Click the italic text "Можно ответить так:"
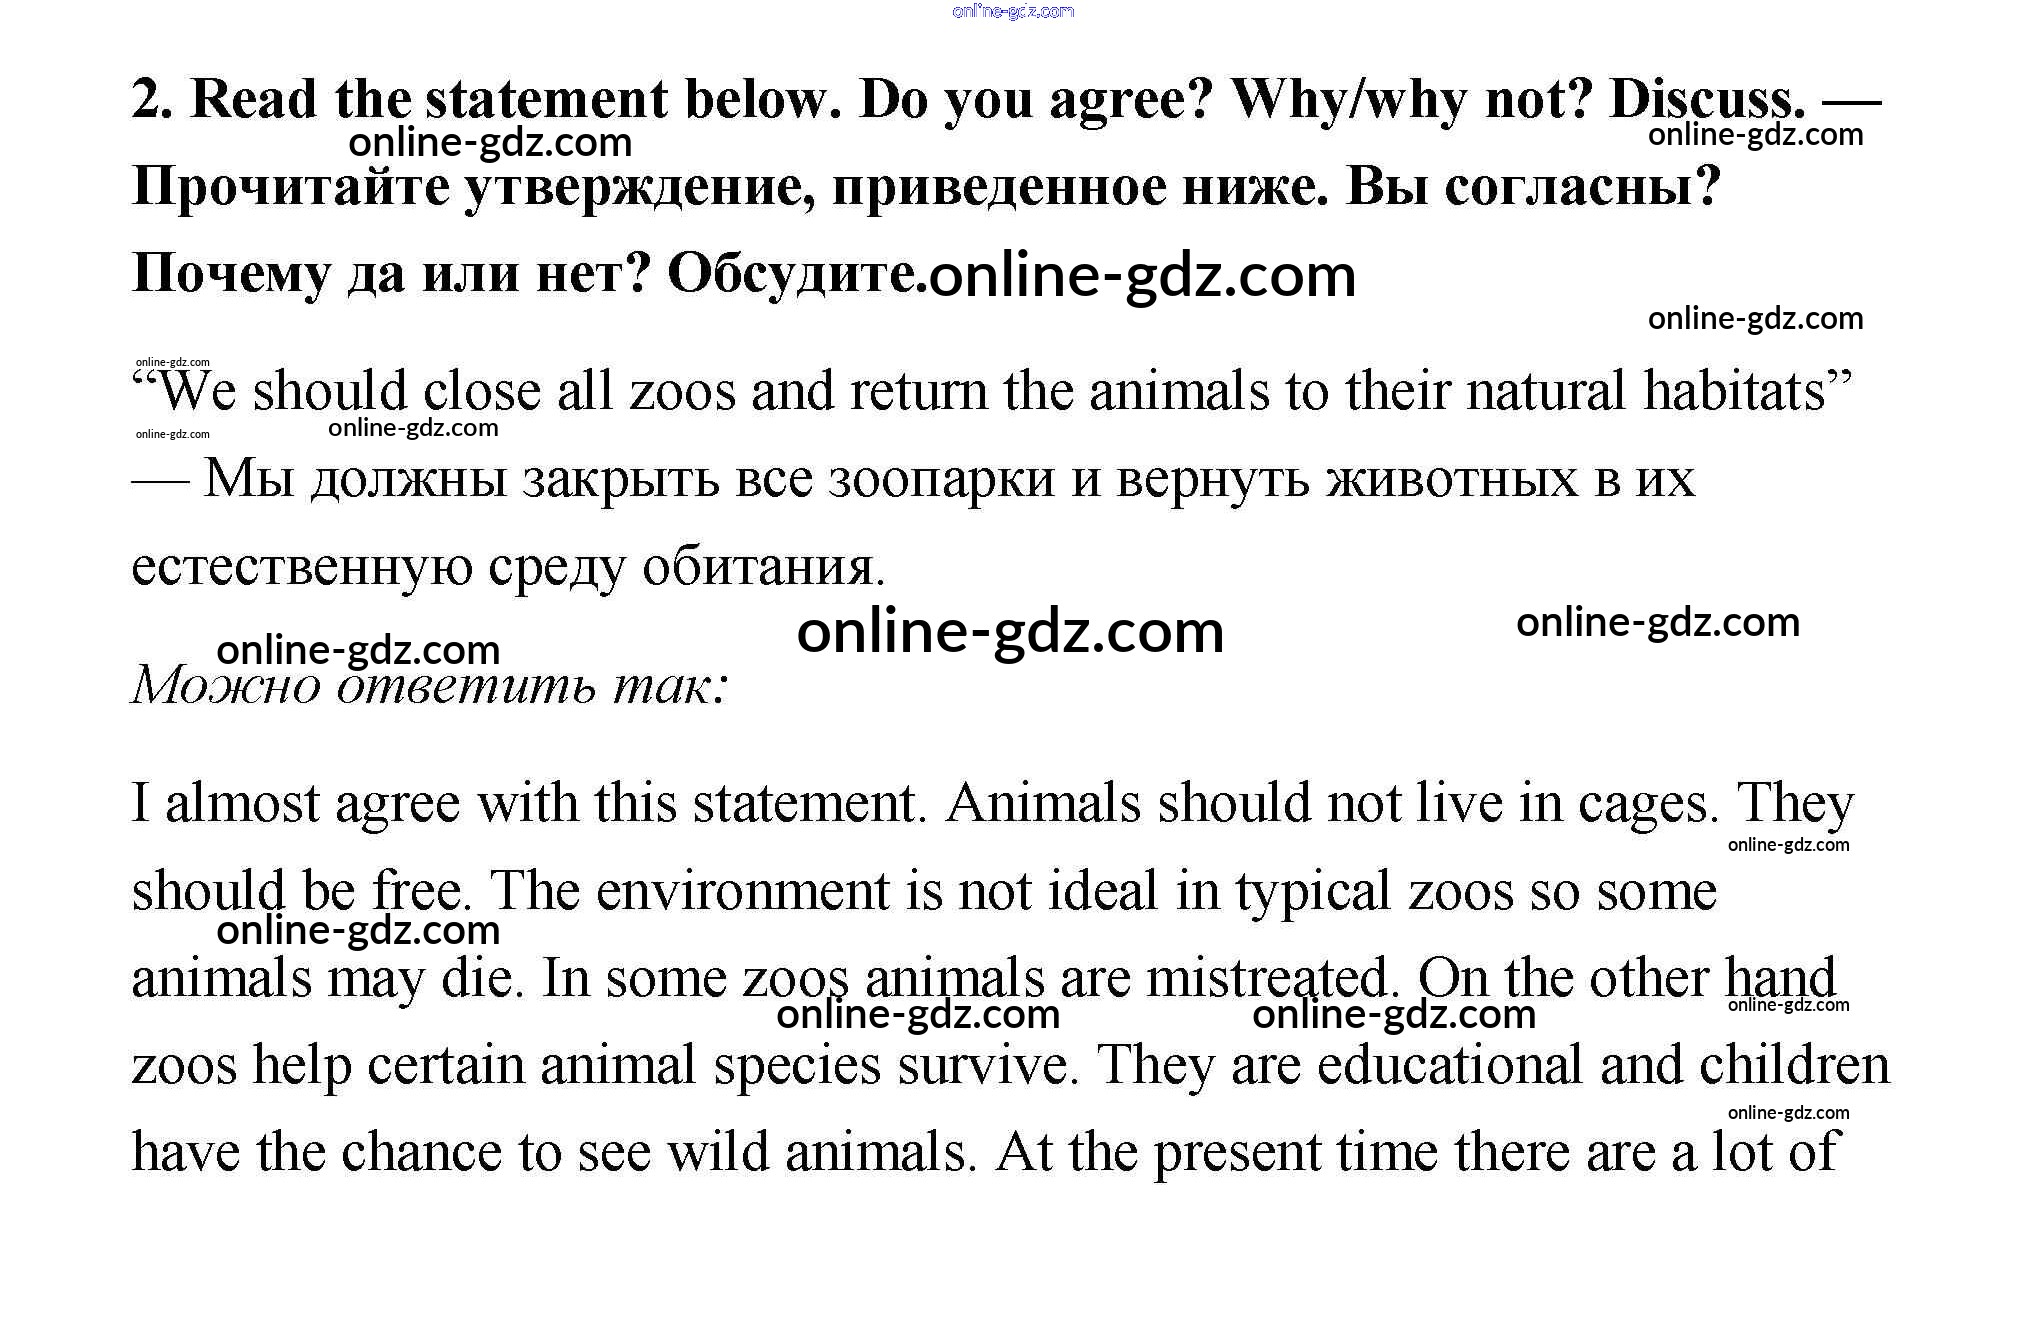 coord(429,686)
